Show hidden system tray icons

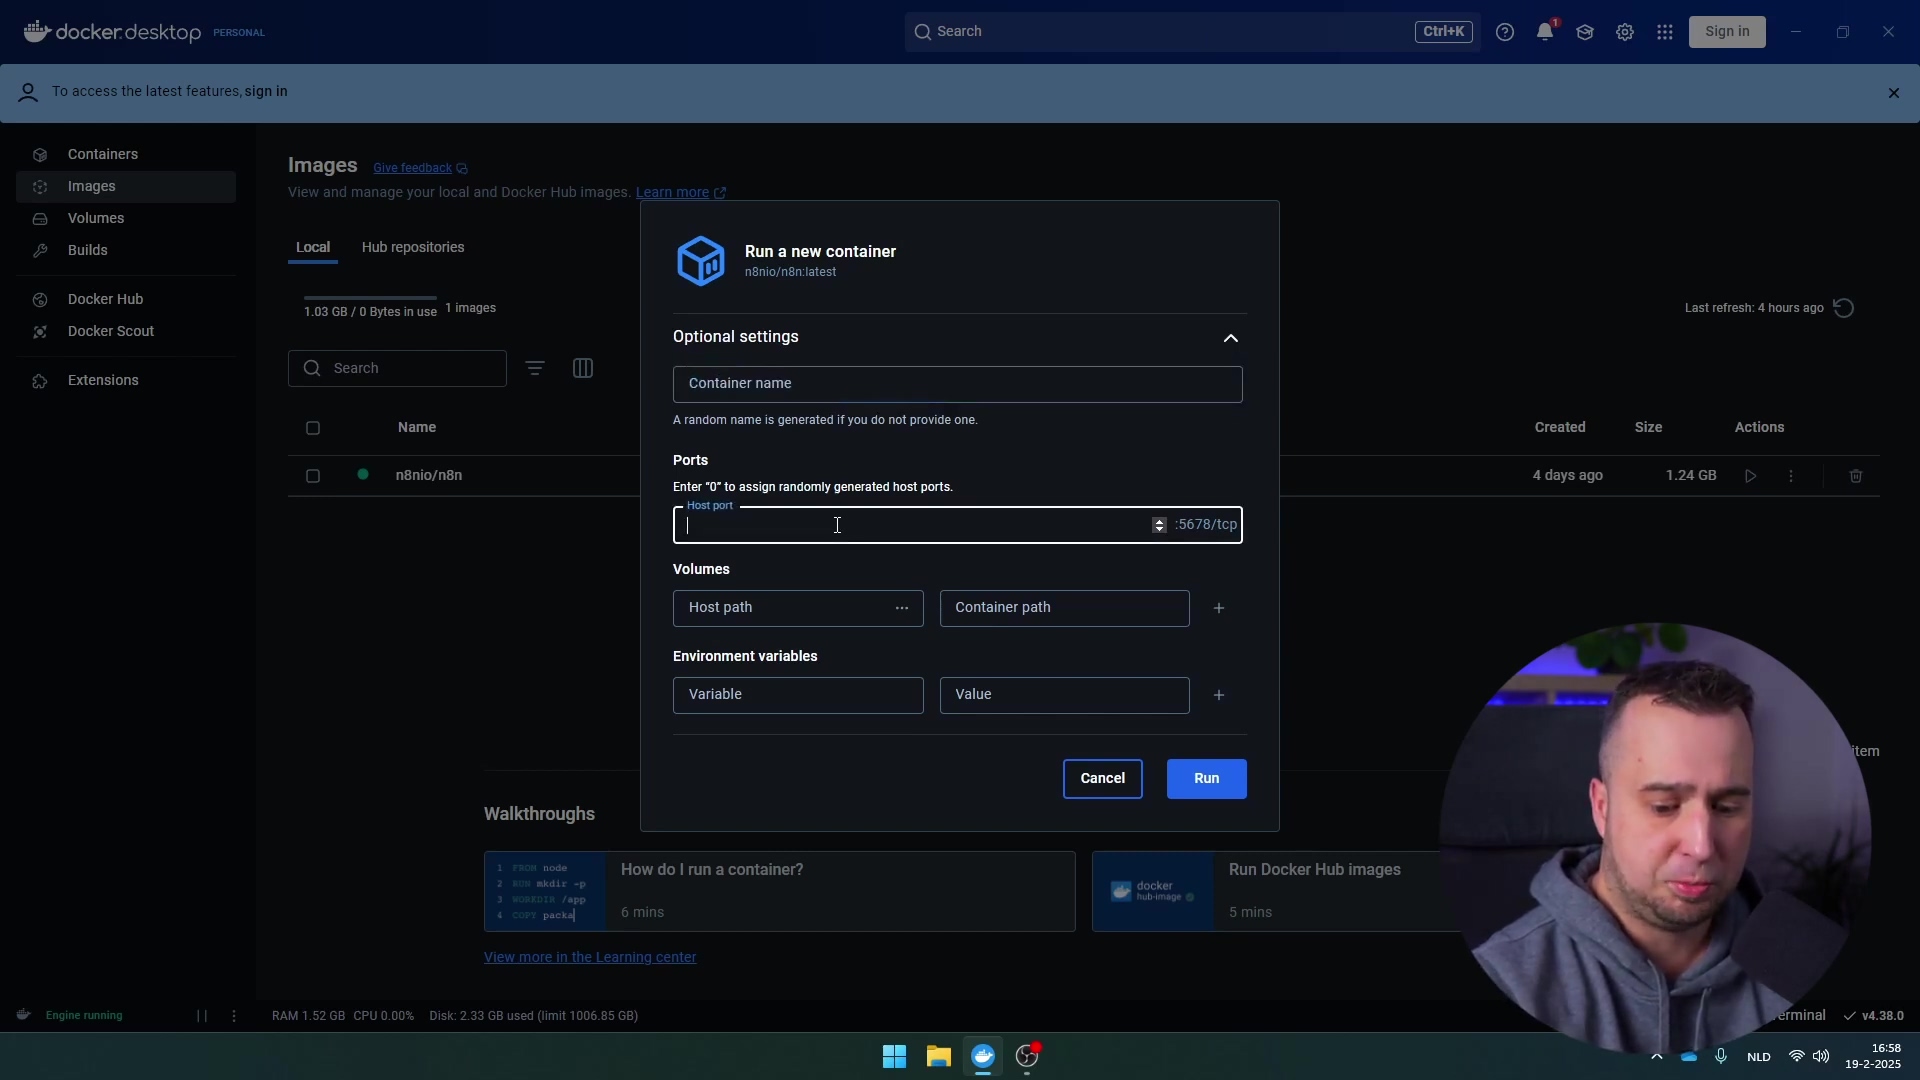click(x=1656, y=1057)
